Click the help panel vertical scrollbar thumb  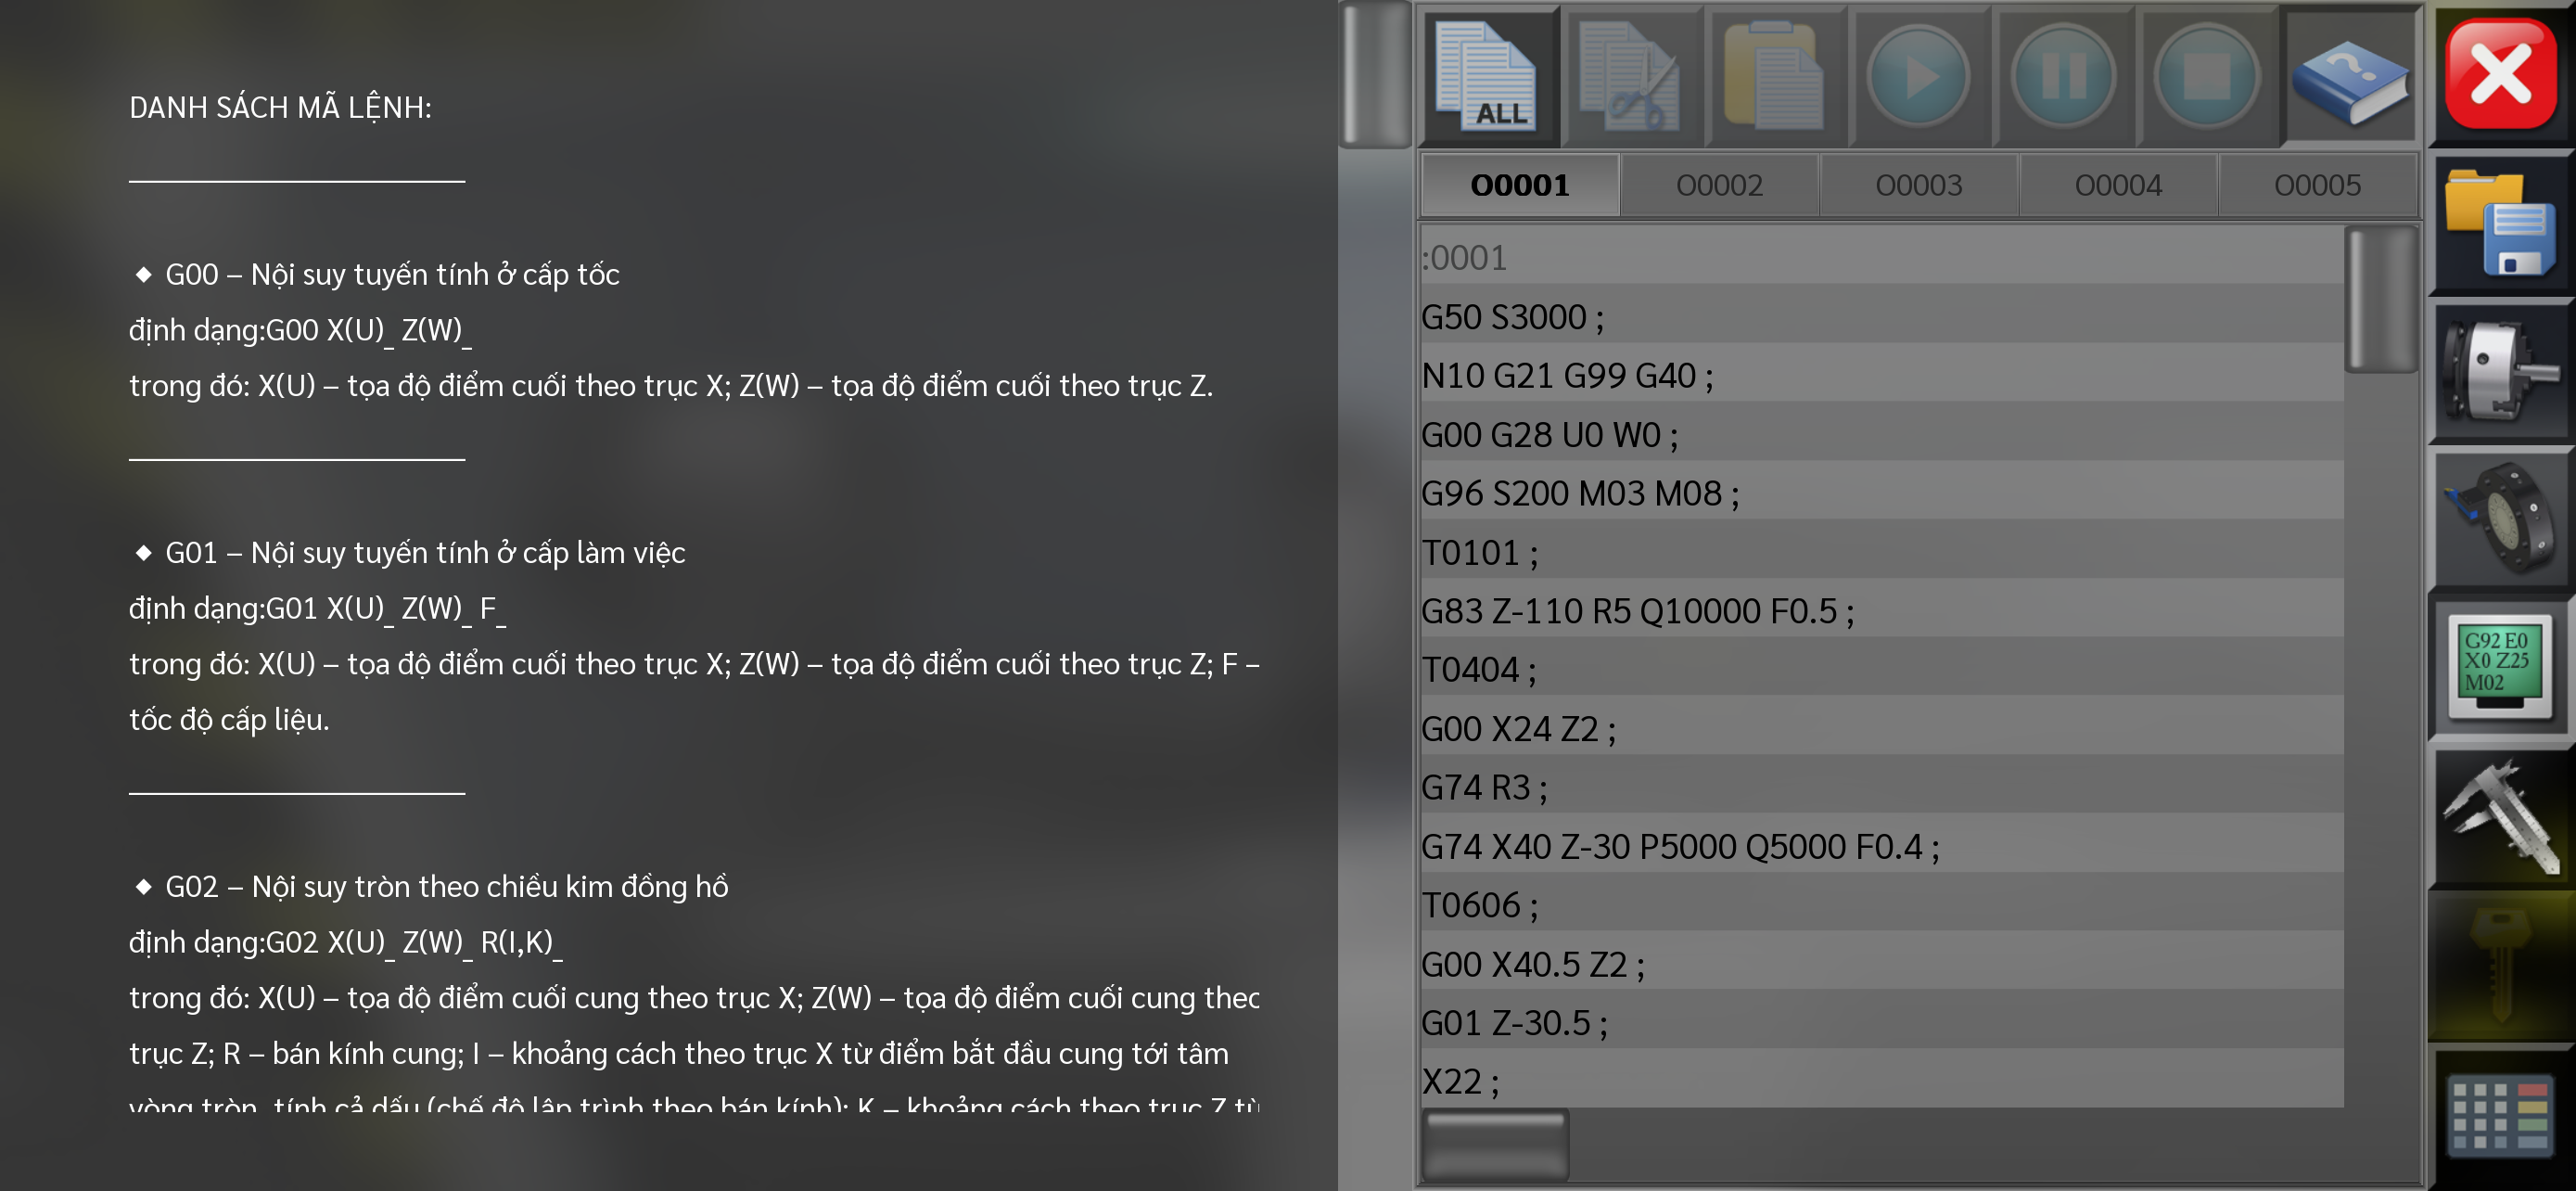point(1376,75)
